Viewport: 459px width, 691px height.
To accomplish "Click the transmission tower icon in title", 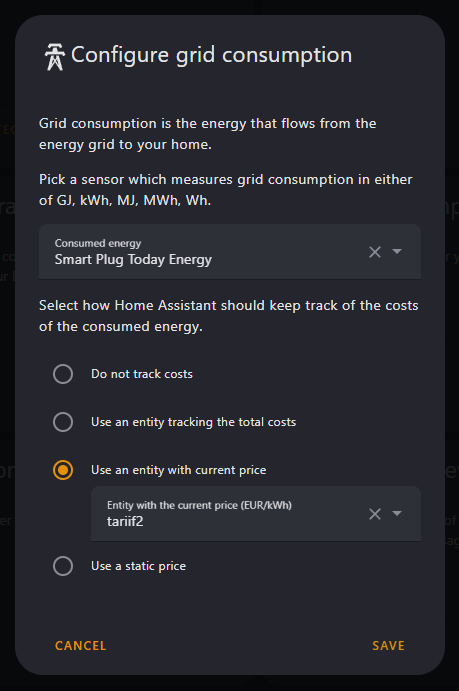I will coord(55,57).
